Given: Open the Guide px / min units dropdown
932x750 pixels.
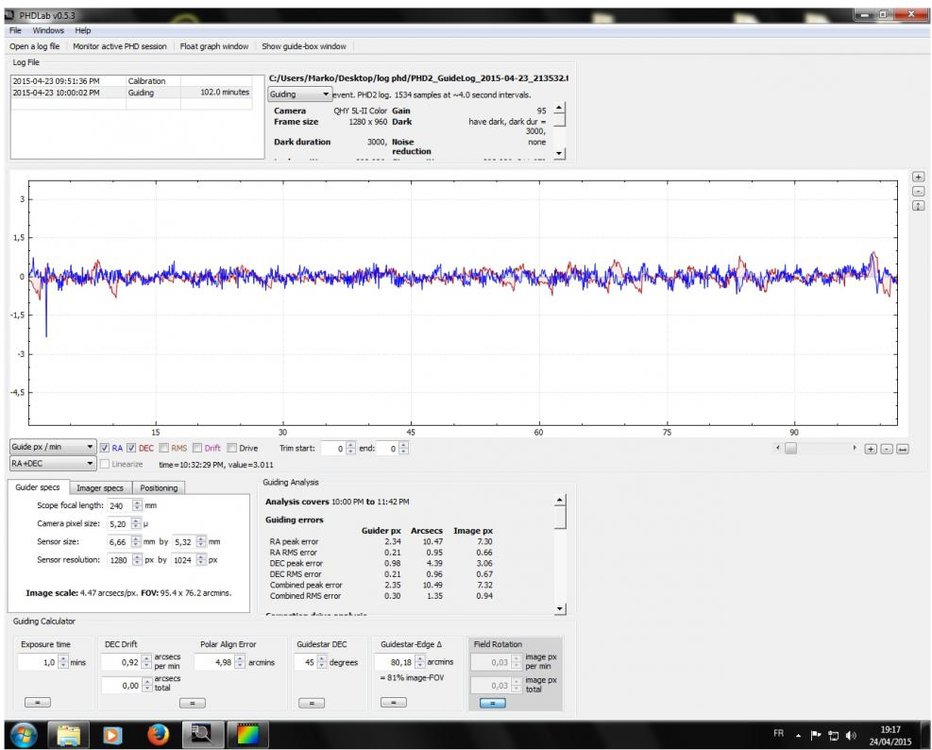Looking at the screenshot, I should click(x=52, y=447).
